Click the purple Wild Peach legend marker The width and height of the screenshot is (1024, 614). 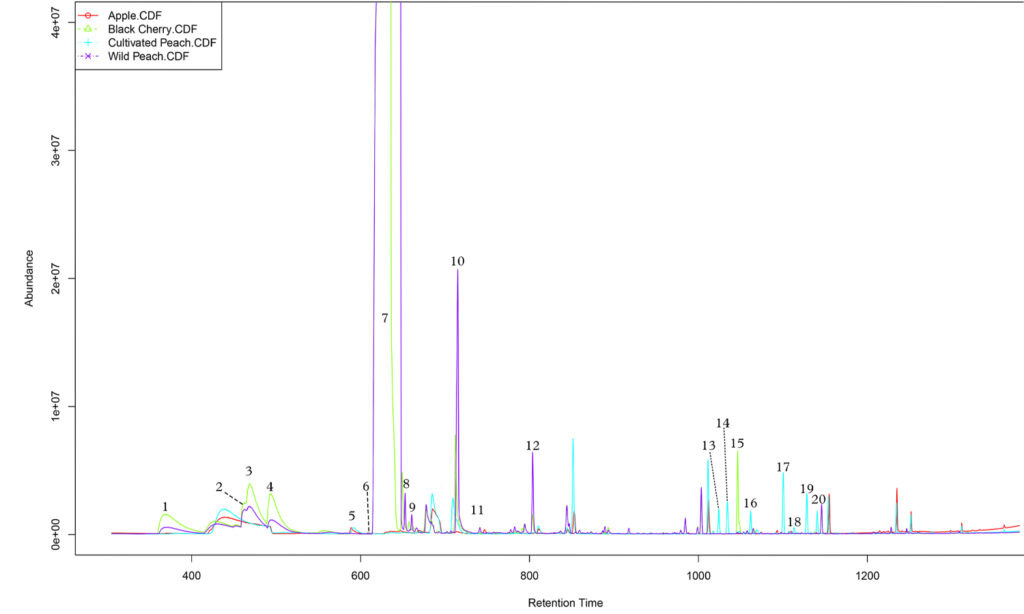[88, 57]
